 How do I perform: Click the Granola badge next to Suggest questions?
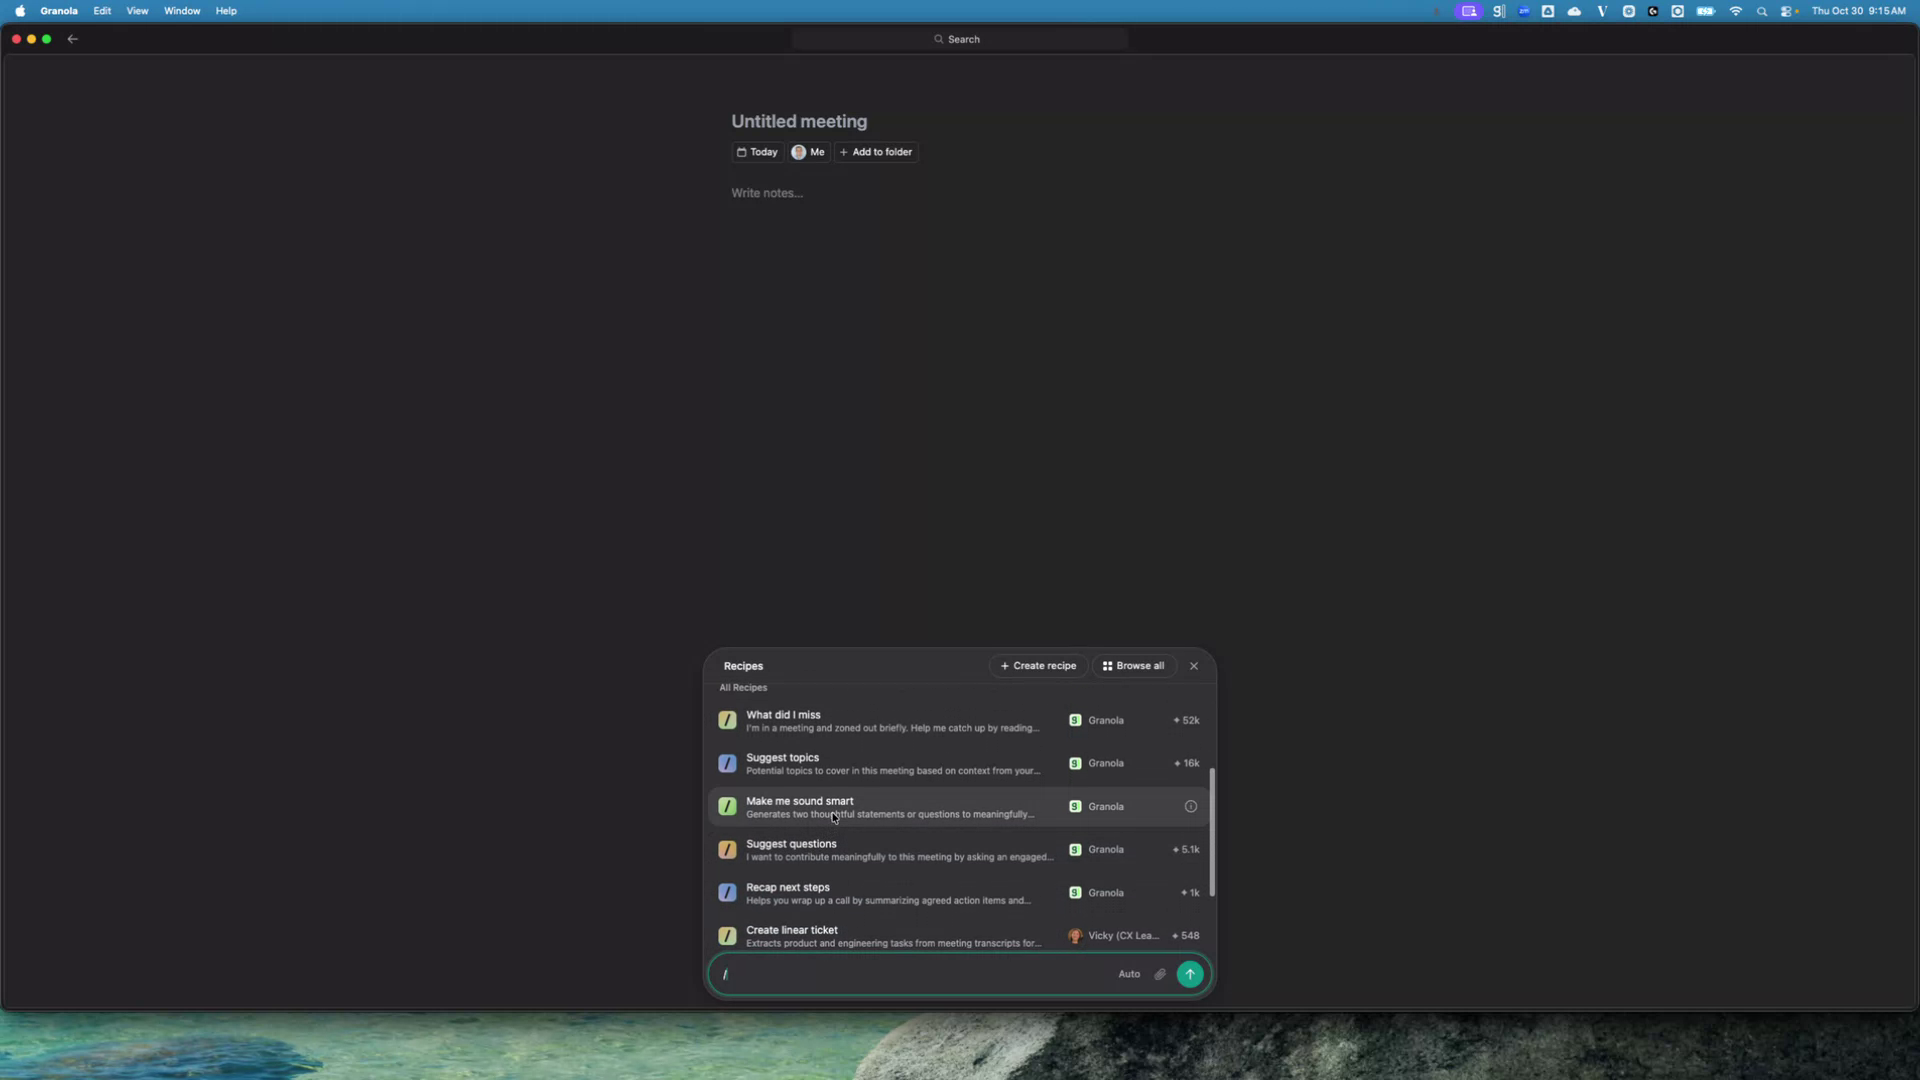point(1075,849)
